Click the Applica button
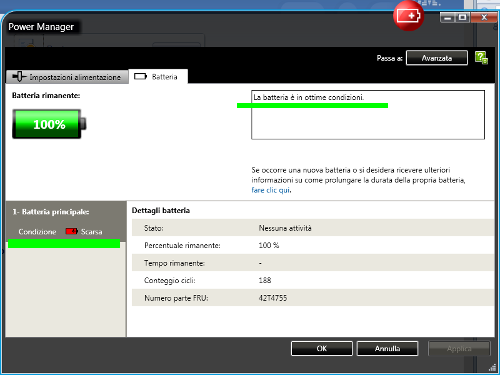 (459, 348)
